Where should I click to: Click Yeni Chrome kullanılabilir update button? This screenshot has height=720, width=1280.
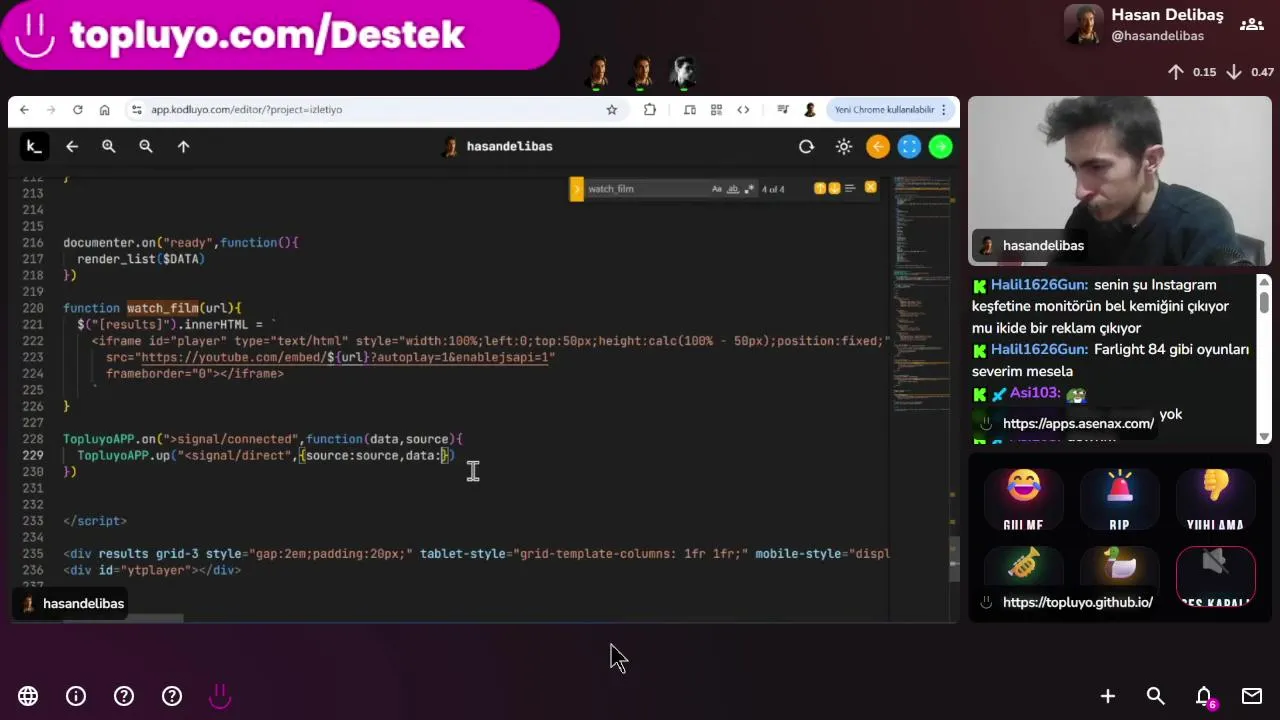coord(884,110)
